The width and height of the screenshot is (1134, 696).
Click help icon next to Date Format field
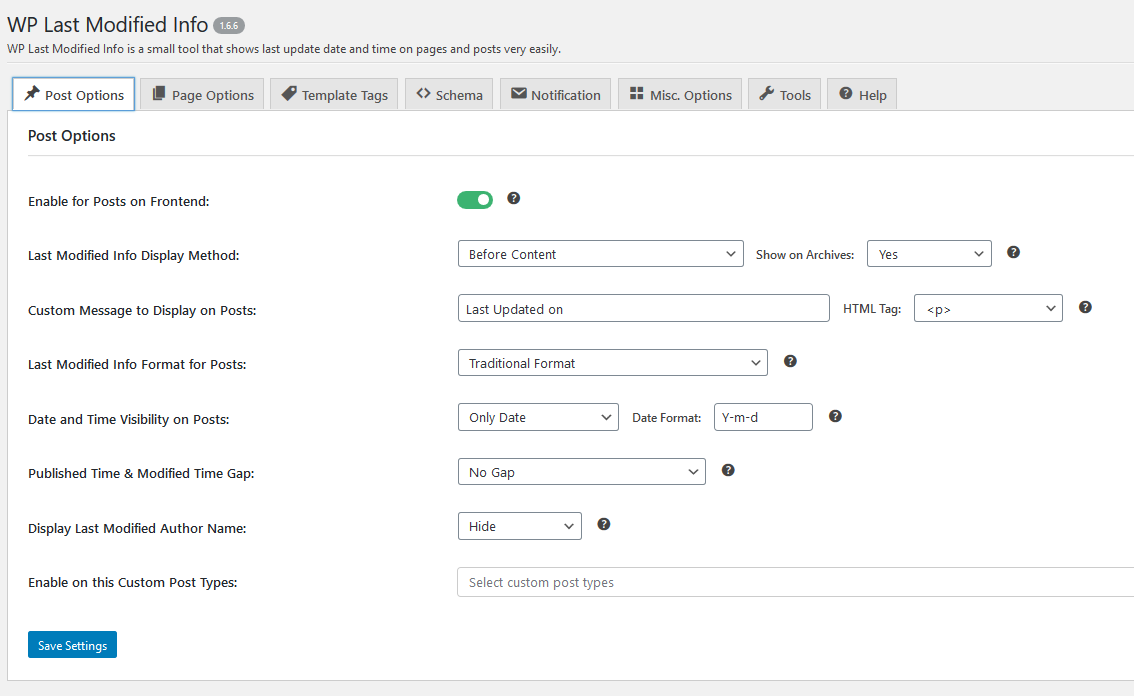tap(835, 416)
